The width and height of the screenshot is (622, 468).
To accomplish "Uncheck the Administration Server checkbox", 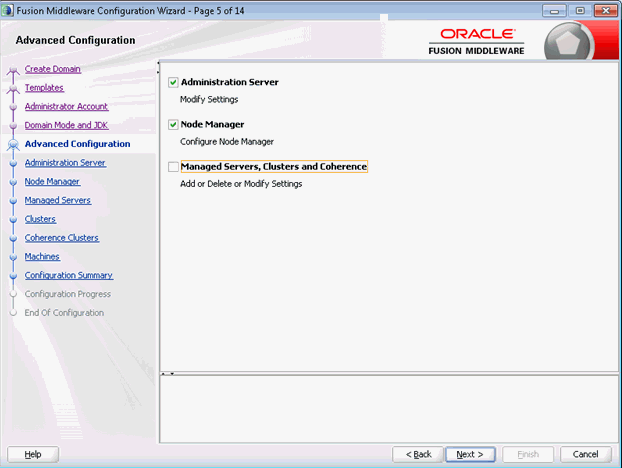I will pos(173,82).
